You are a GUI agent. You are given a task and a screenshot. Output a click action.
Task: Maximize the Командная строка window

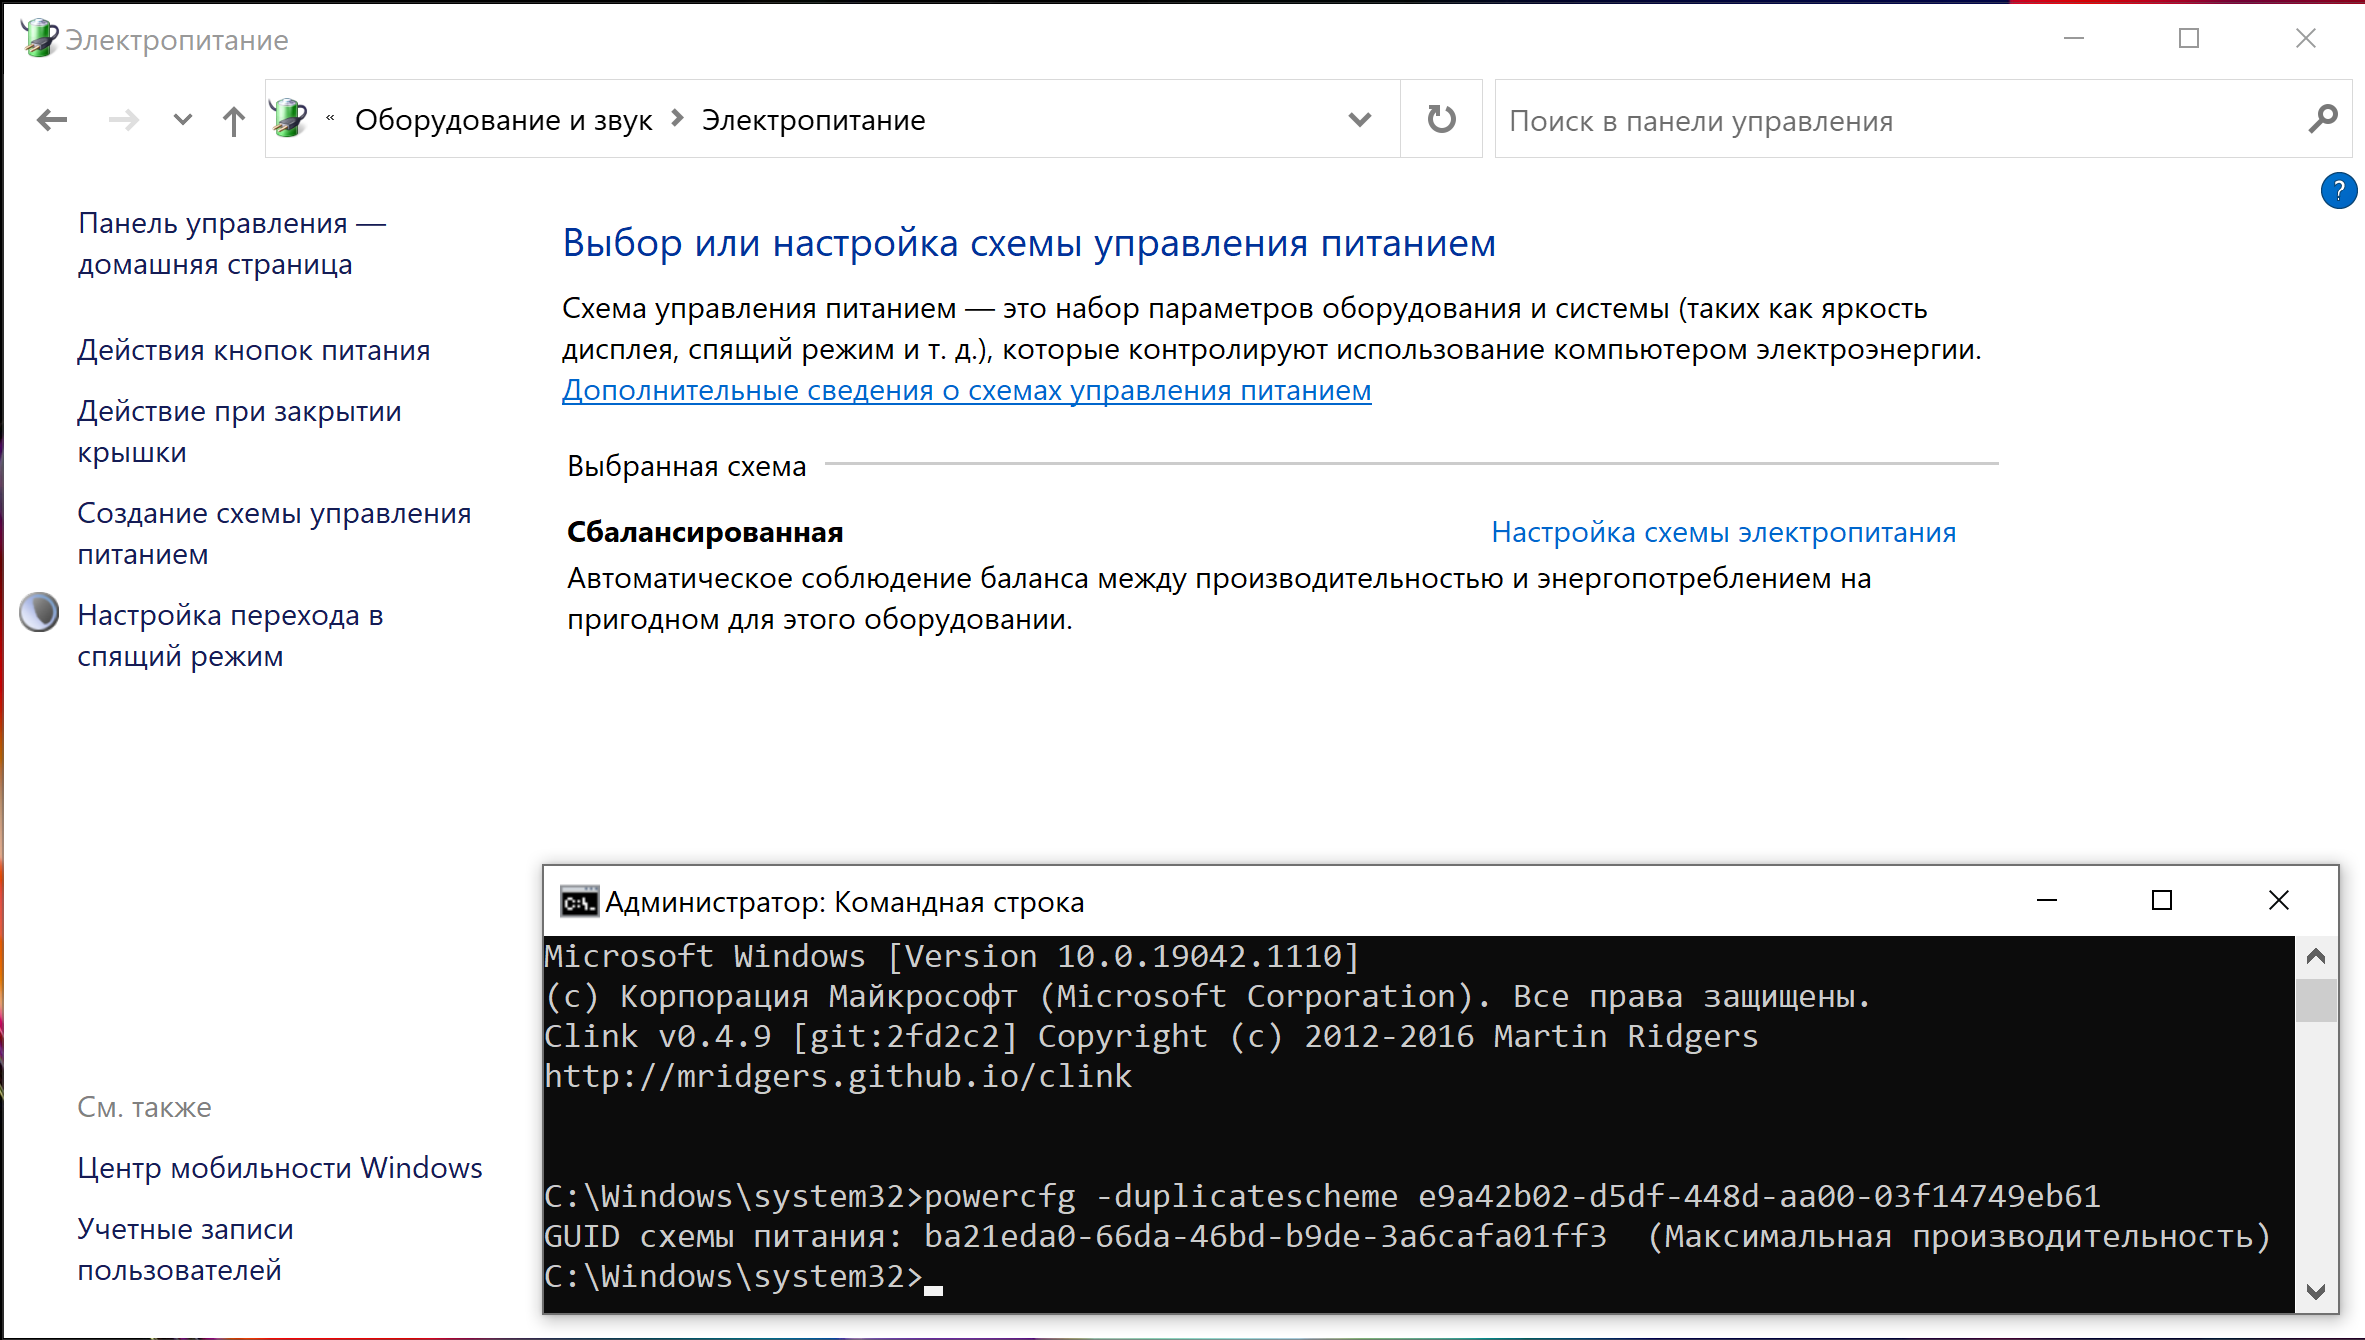pos(2162,901)
